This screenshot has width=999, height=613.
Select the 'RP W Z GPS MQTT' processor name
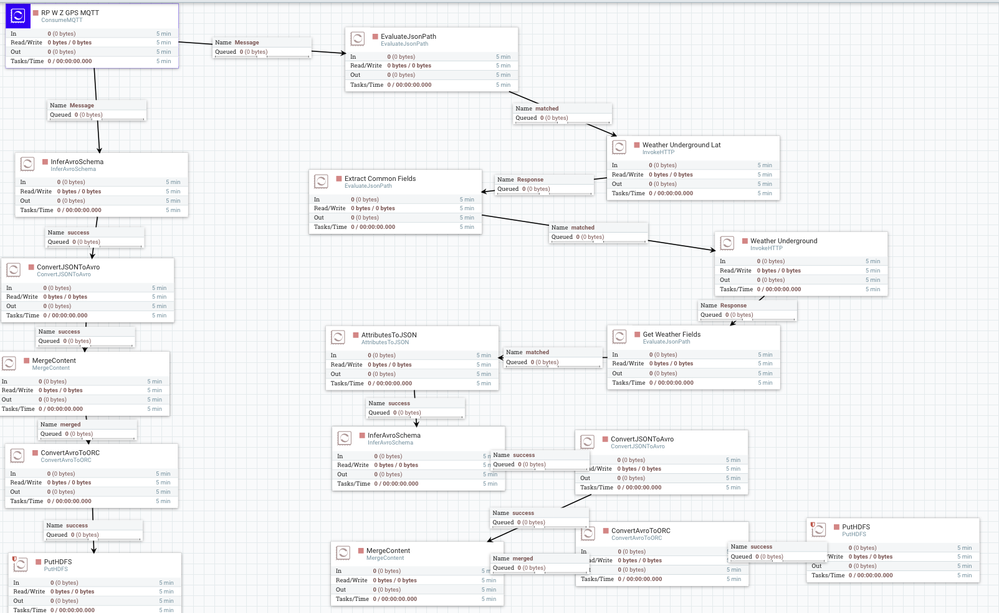point(70,13)
